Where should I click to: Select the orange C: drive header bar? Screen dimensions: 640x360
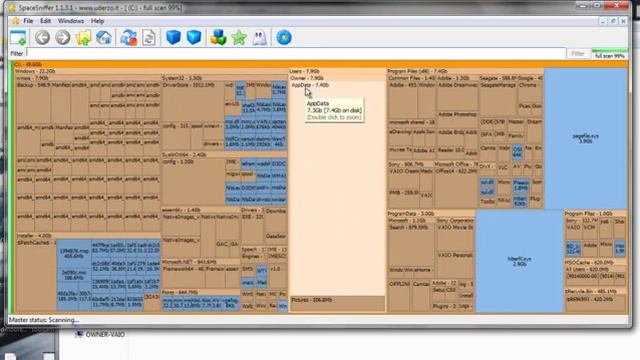320,64
